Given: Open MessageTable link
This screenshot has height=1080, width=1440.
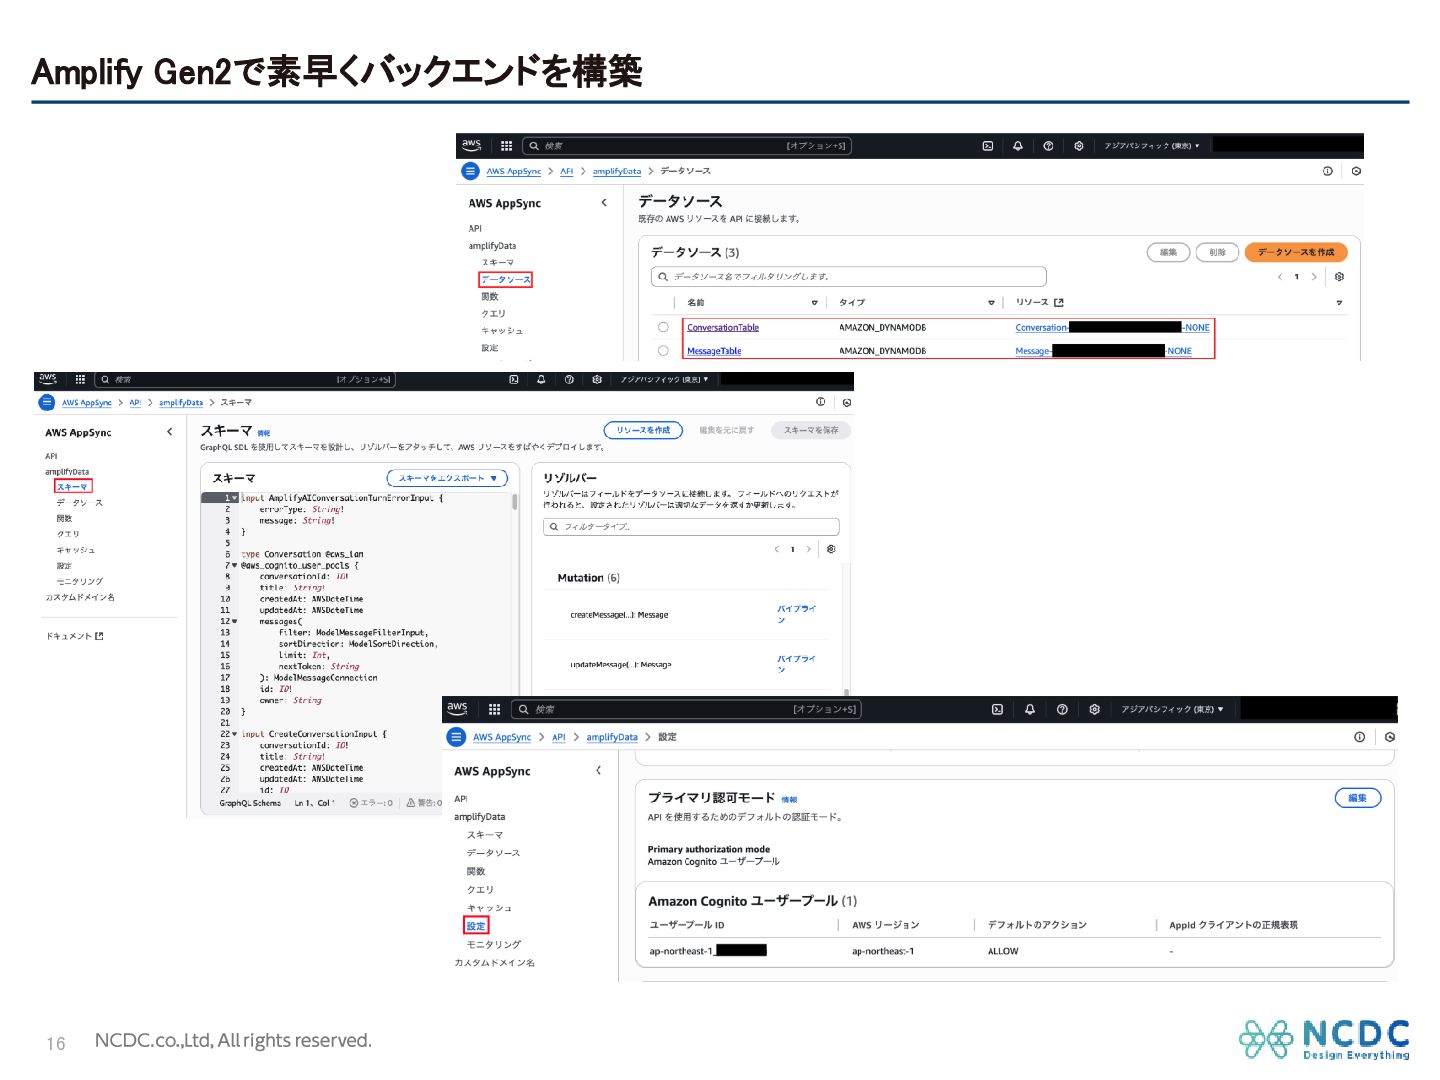Looking at the screenshot, I should point(714,351).
